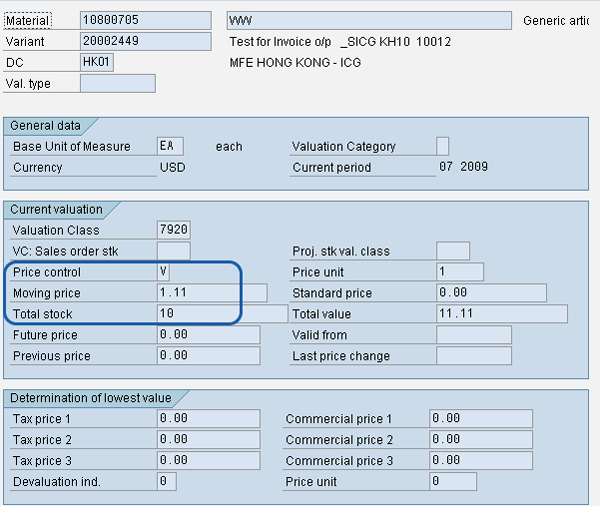This screenshot has width=600, height=506.
Task: Click the Future price field
Action: coord(207,335)
